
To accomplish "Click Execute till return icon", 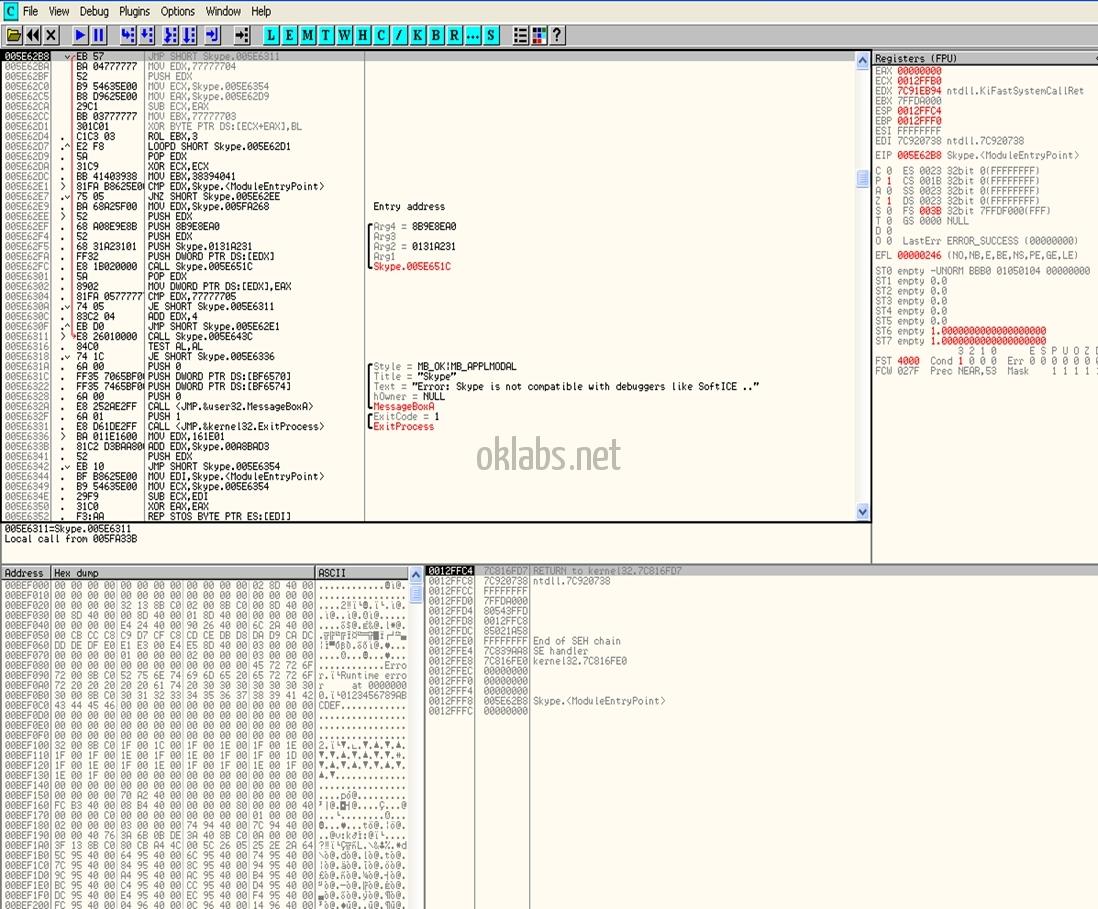I will pos(211,35).
